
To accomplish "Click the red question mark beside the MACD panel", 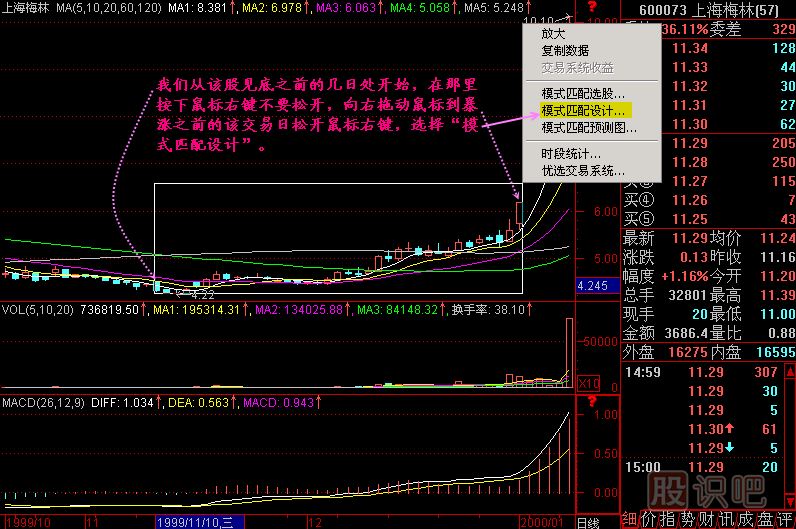I will [591, 402].
